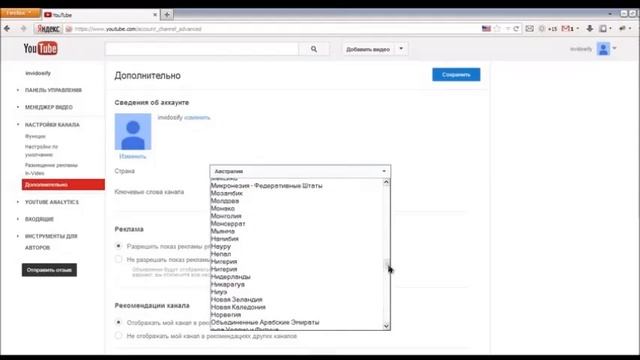The height and width of the screenshot is (360, 640).
Task: Click изменить link next to username
Action: point(197,118)
